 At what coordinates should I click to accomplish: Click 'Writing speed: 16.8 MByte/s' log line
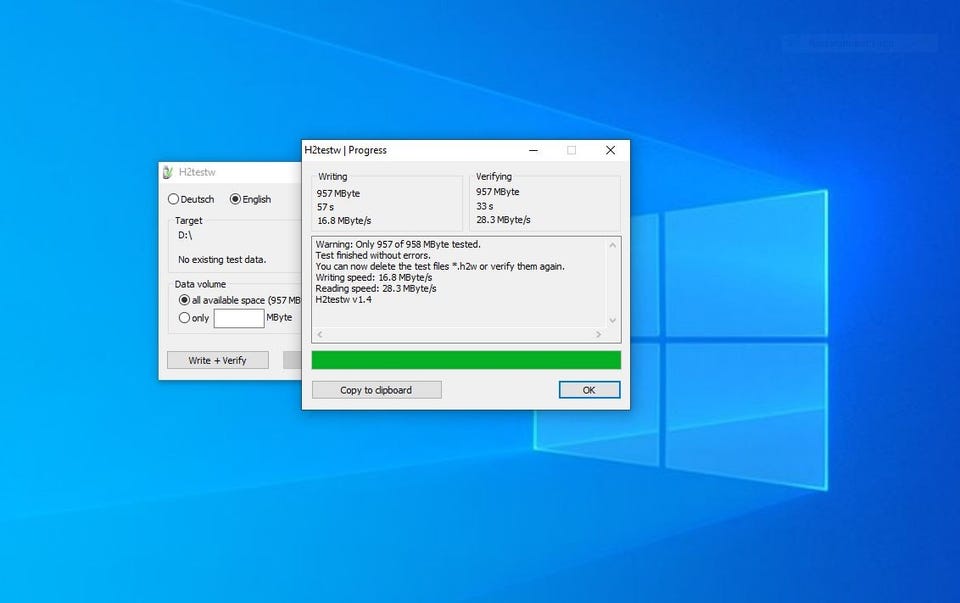373,277
